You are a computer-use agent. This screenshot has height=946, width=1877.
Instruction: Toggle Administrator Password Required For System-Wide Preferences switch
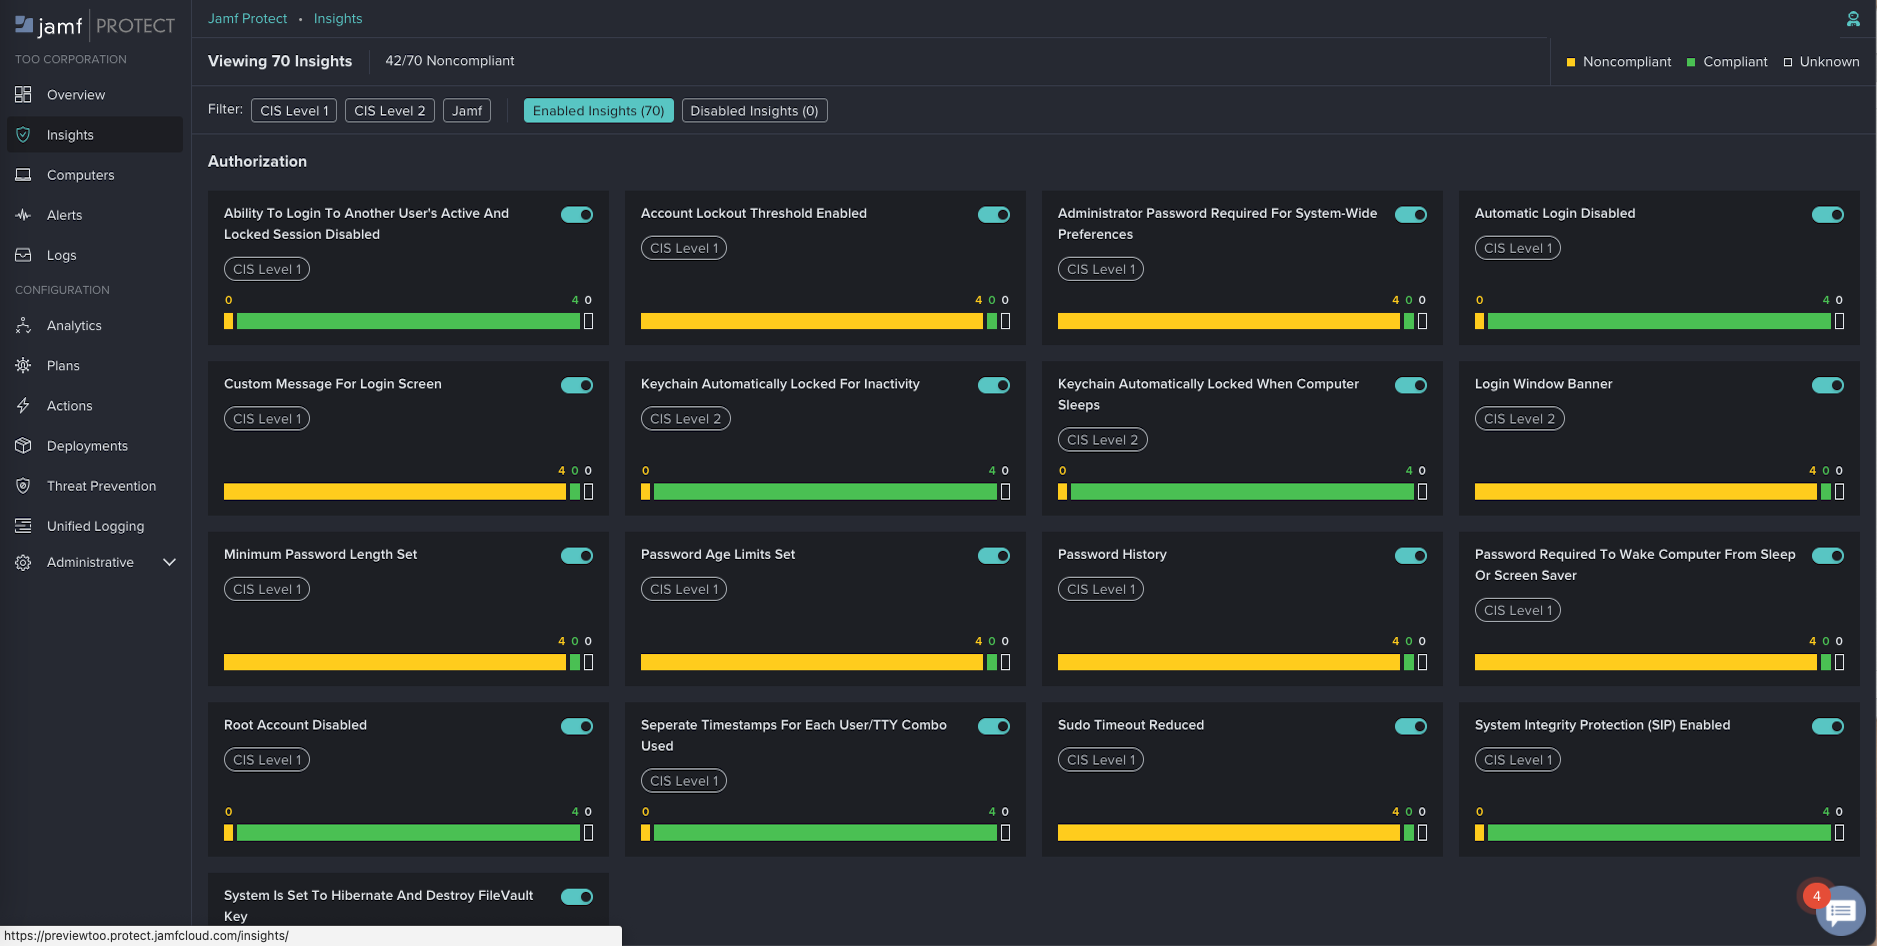(x=1411, y=215)
